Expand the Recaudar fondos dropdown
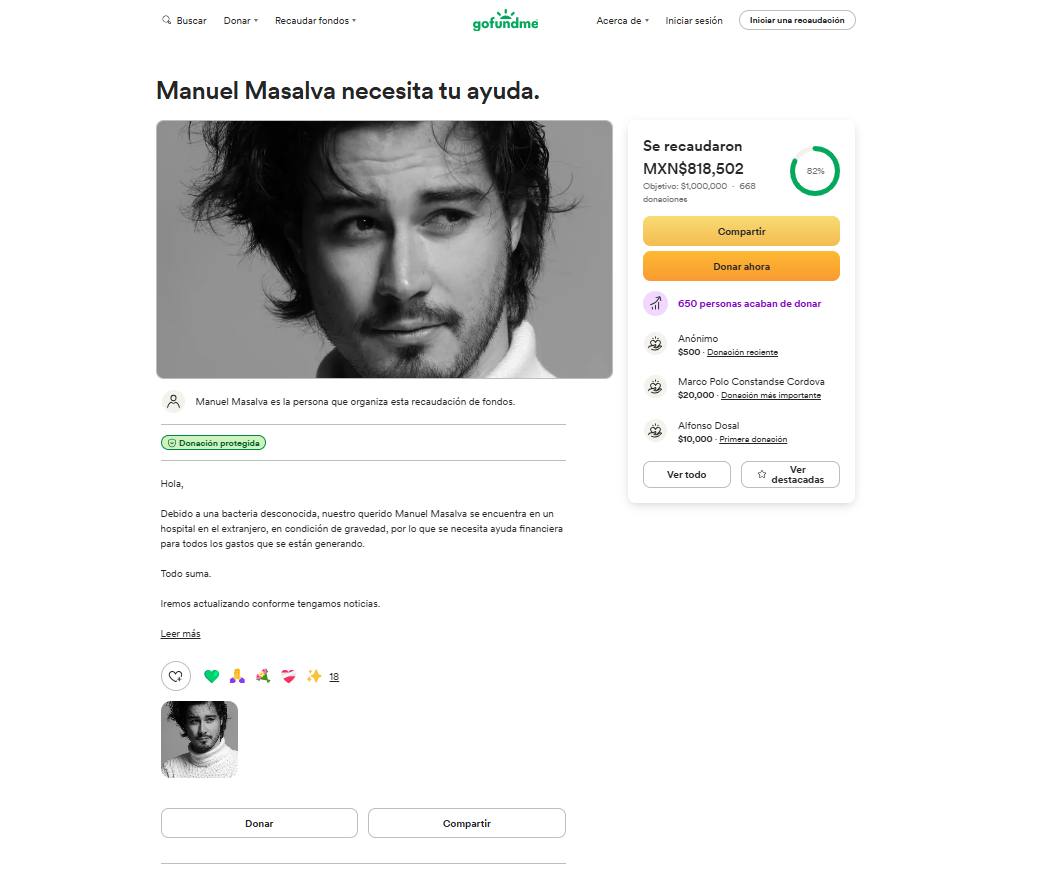 315,21
